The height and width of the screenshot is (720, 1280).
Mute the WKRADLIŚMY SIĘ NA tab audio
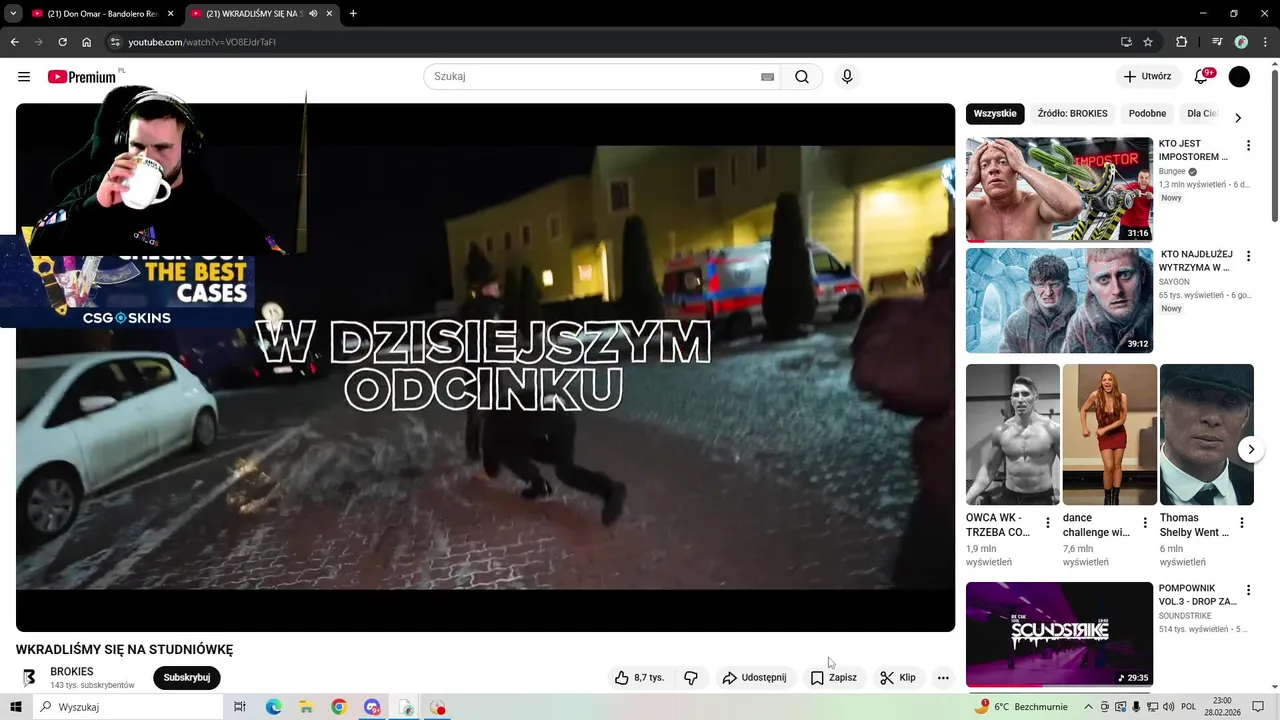tap(314, 14)
